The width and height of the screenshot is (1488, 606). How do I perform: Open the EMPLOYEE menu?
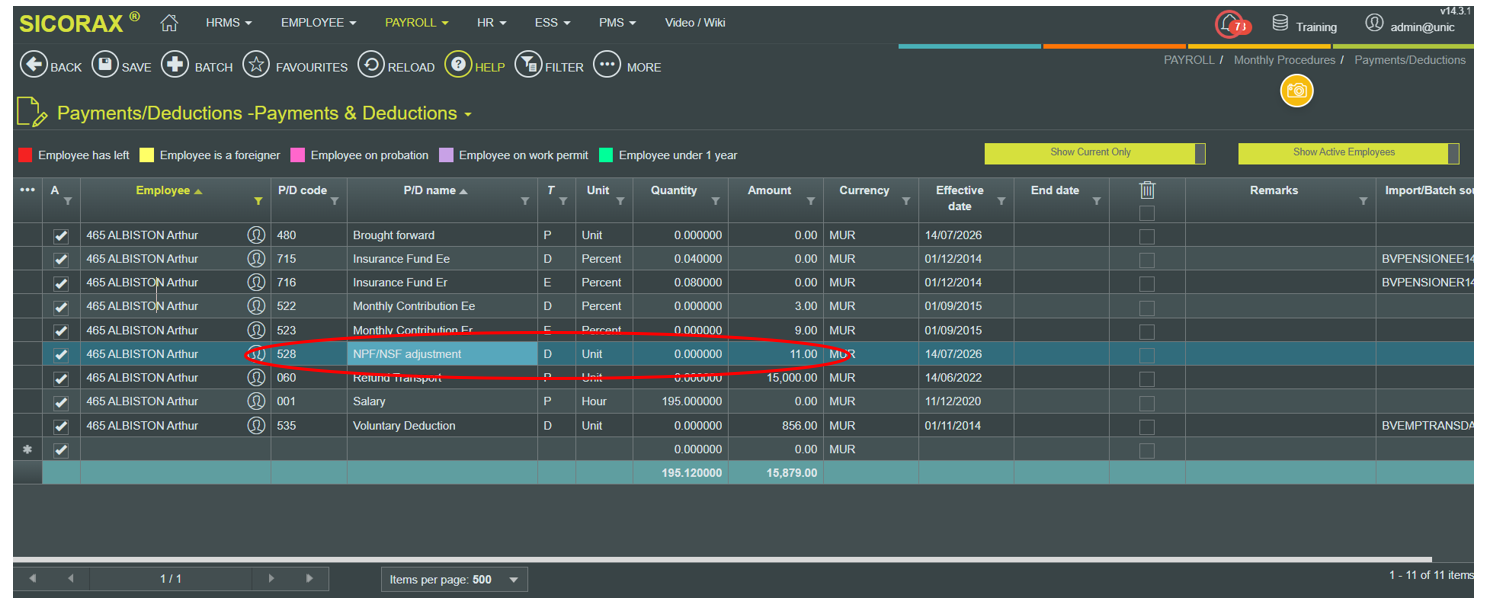click(x=319, y=22)
